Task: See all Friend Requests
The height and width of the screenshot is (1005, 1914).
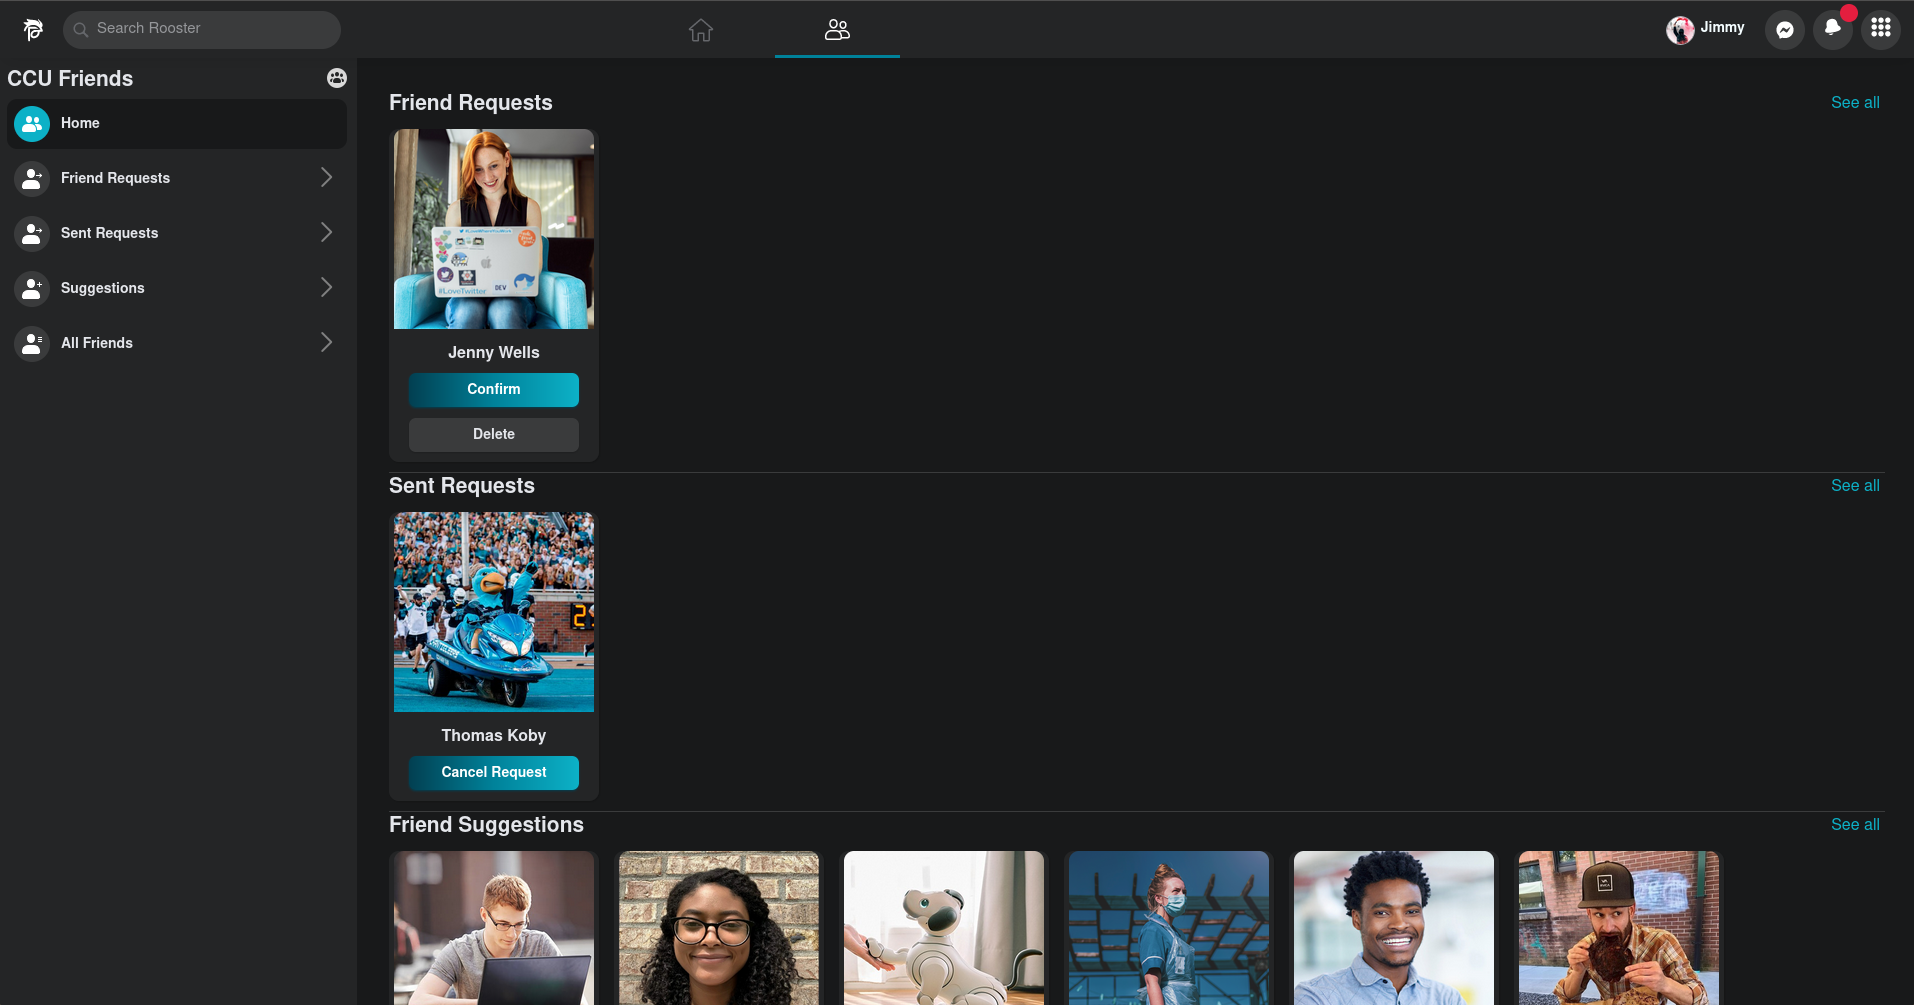Action: tap(1855, 103)
